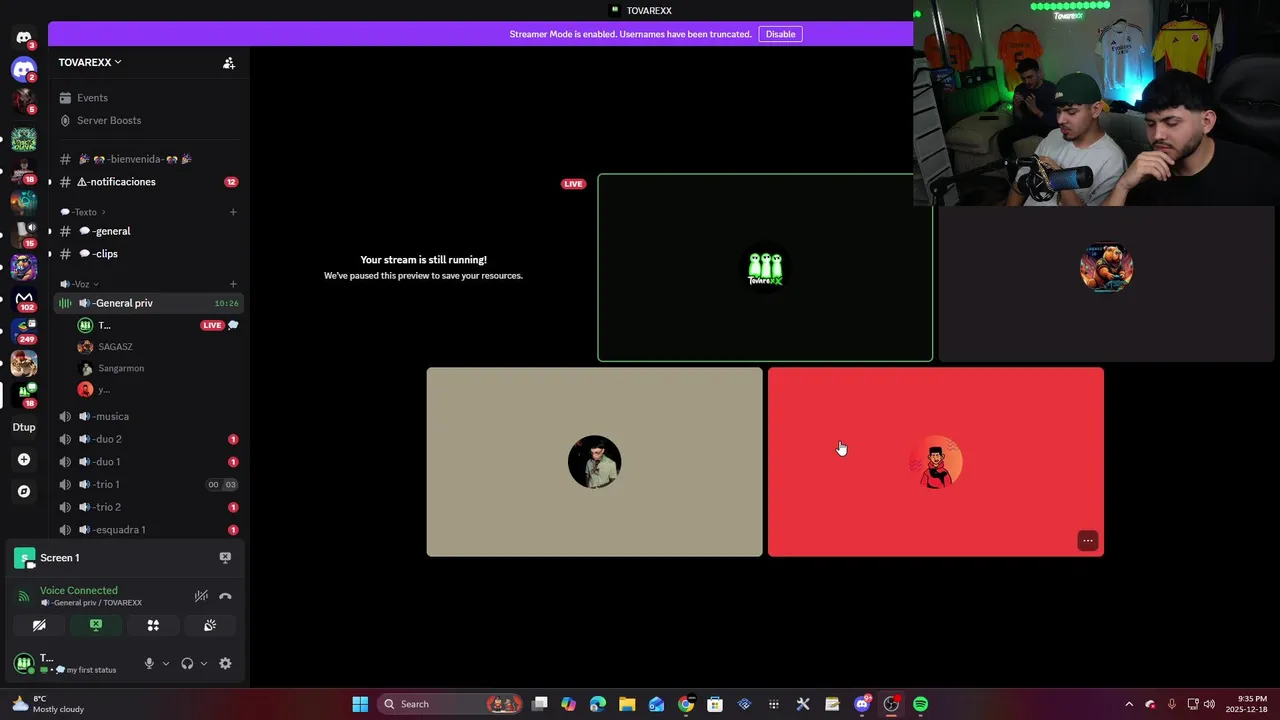Open the bienvenida text channel
This screenshot has width=1280, height=720.
pyautogui.click(x=148, y=159)
